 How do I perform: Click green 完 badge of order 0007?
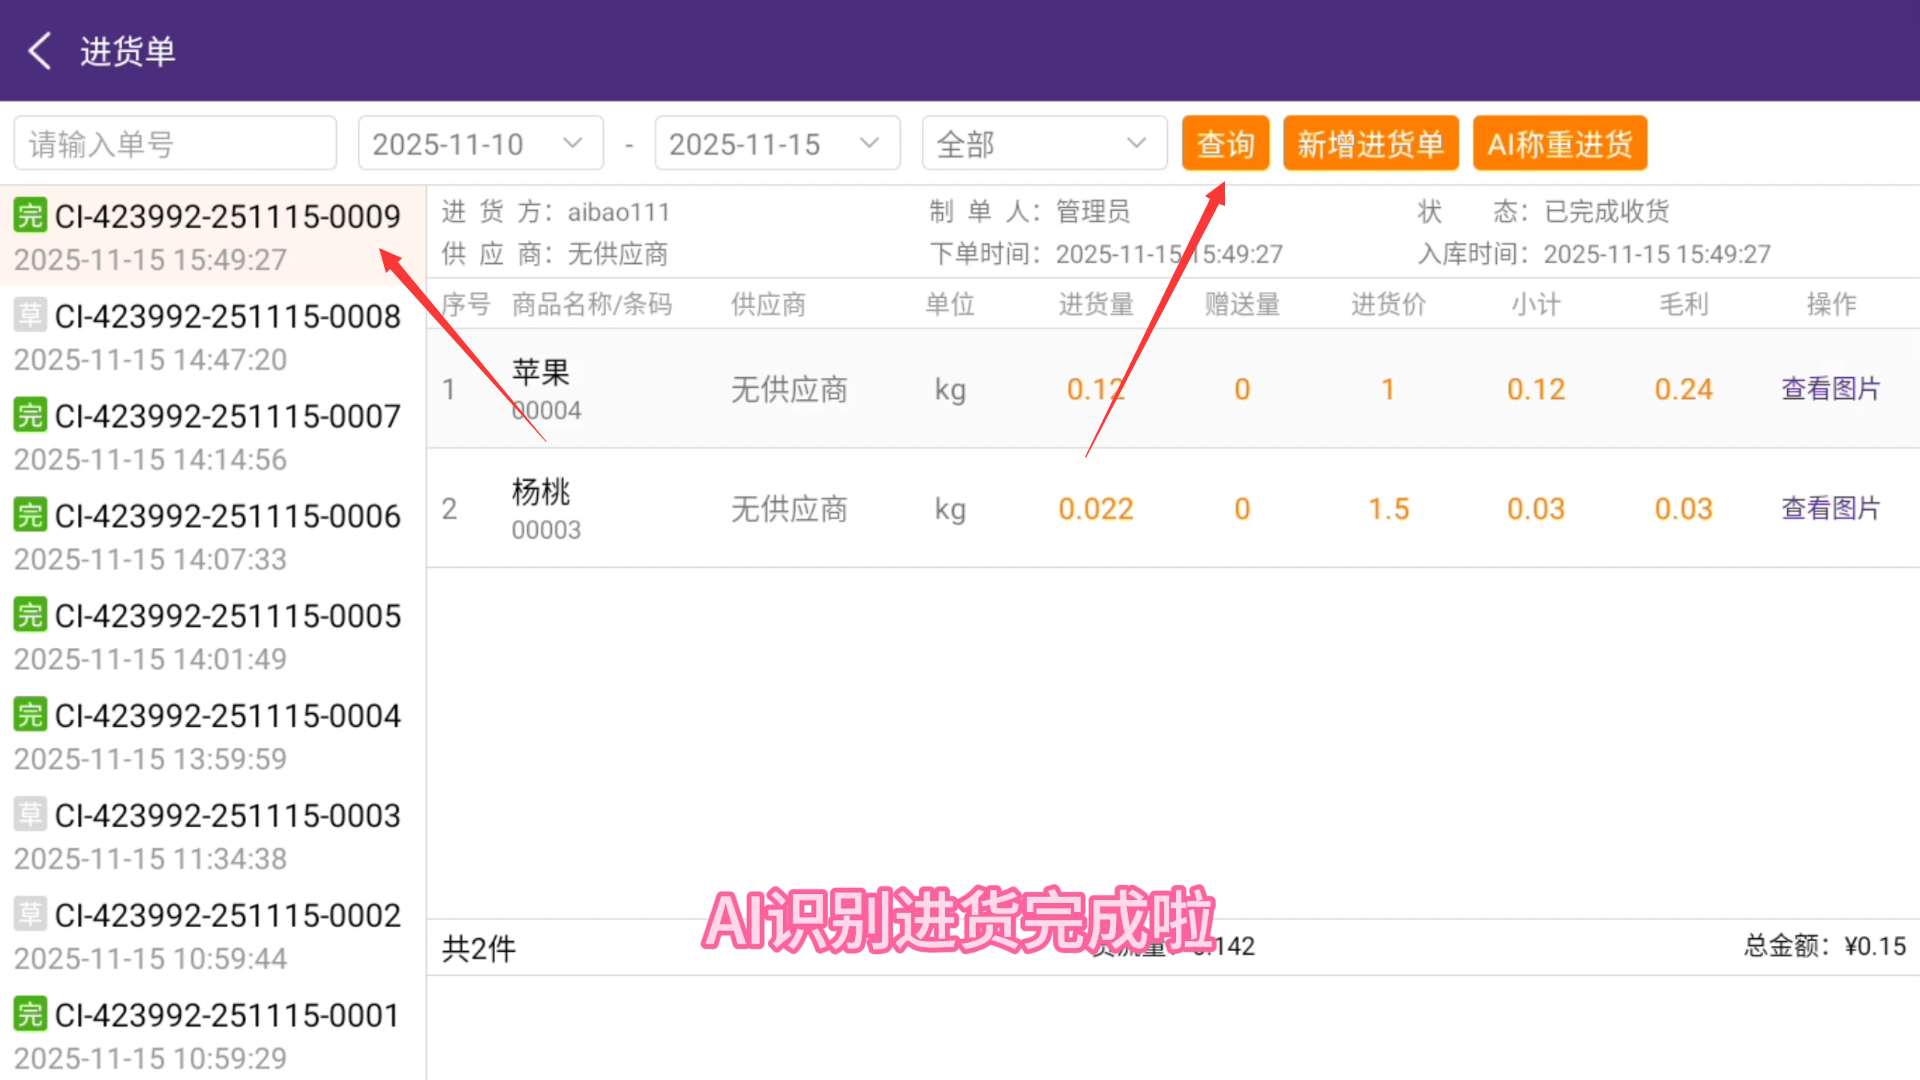(30, 415)
